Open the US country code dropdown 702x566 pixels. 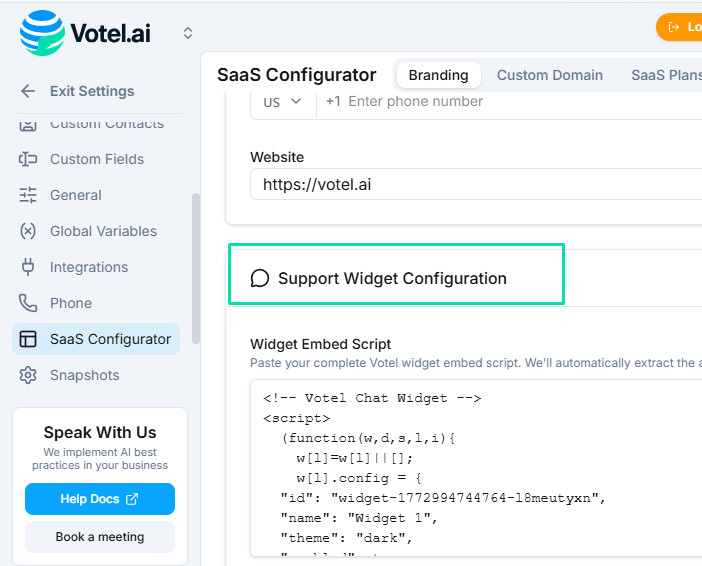tap(283, 102)
